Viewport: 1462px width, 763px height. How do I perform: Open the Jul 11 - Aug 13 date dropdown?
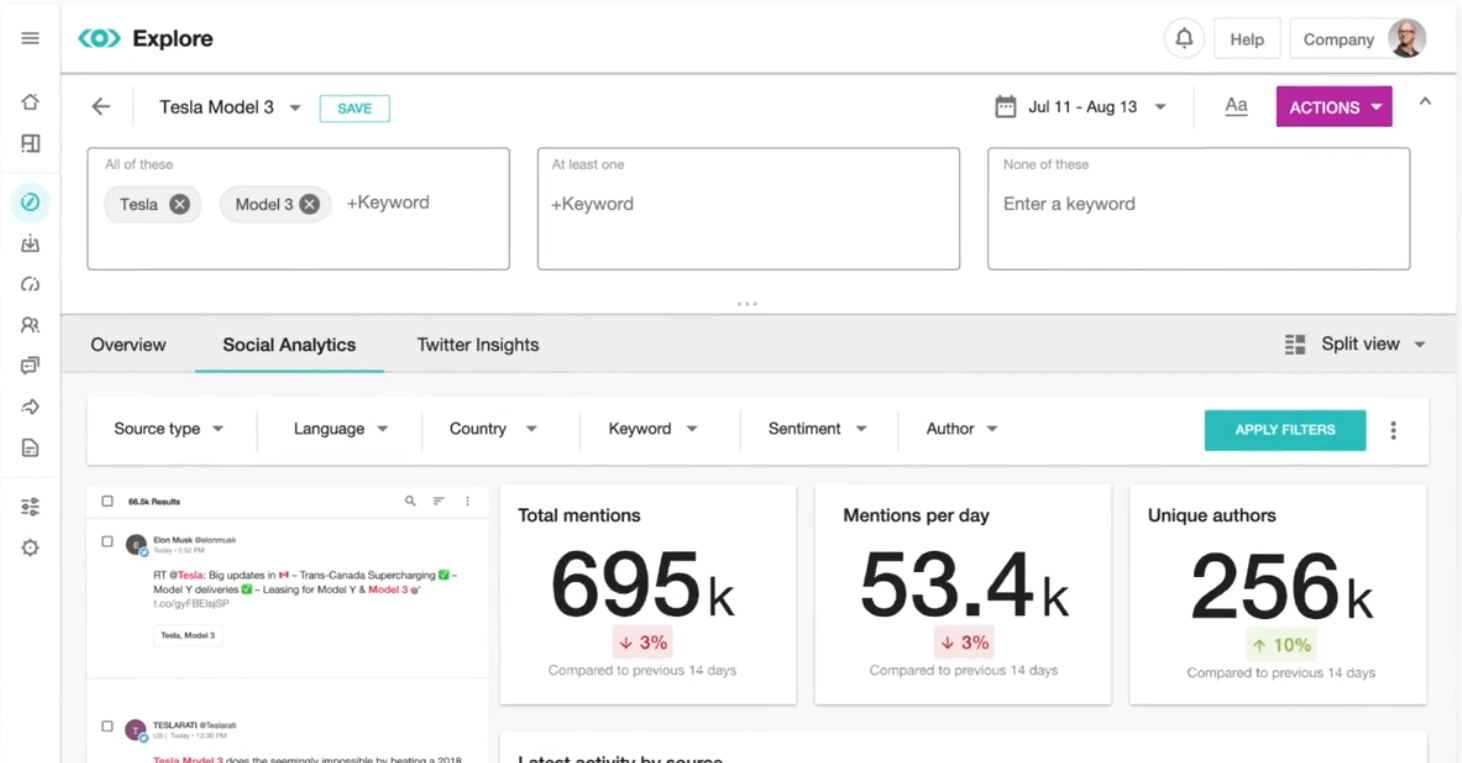click(x=1160, y=107)
